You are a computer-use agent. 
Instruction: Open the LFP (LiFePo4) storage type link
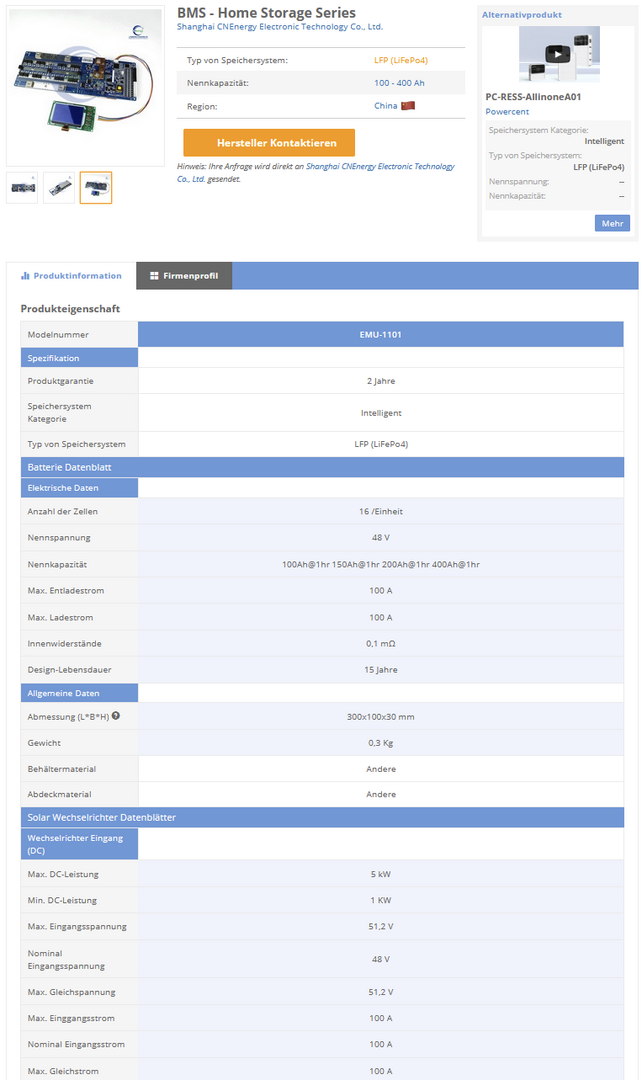tap(401, 60)
